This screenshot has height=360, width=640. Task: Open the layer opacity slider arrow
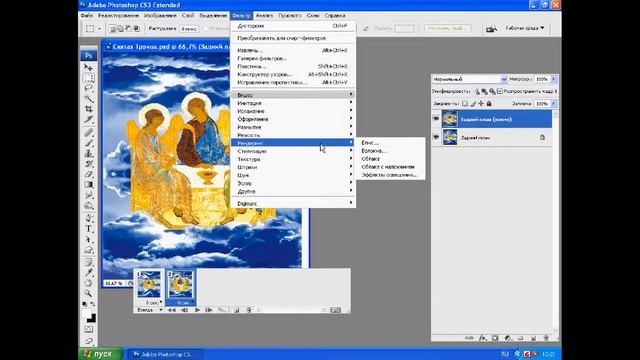coord(553,79)
